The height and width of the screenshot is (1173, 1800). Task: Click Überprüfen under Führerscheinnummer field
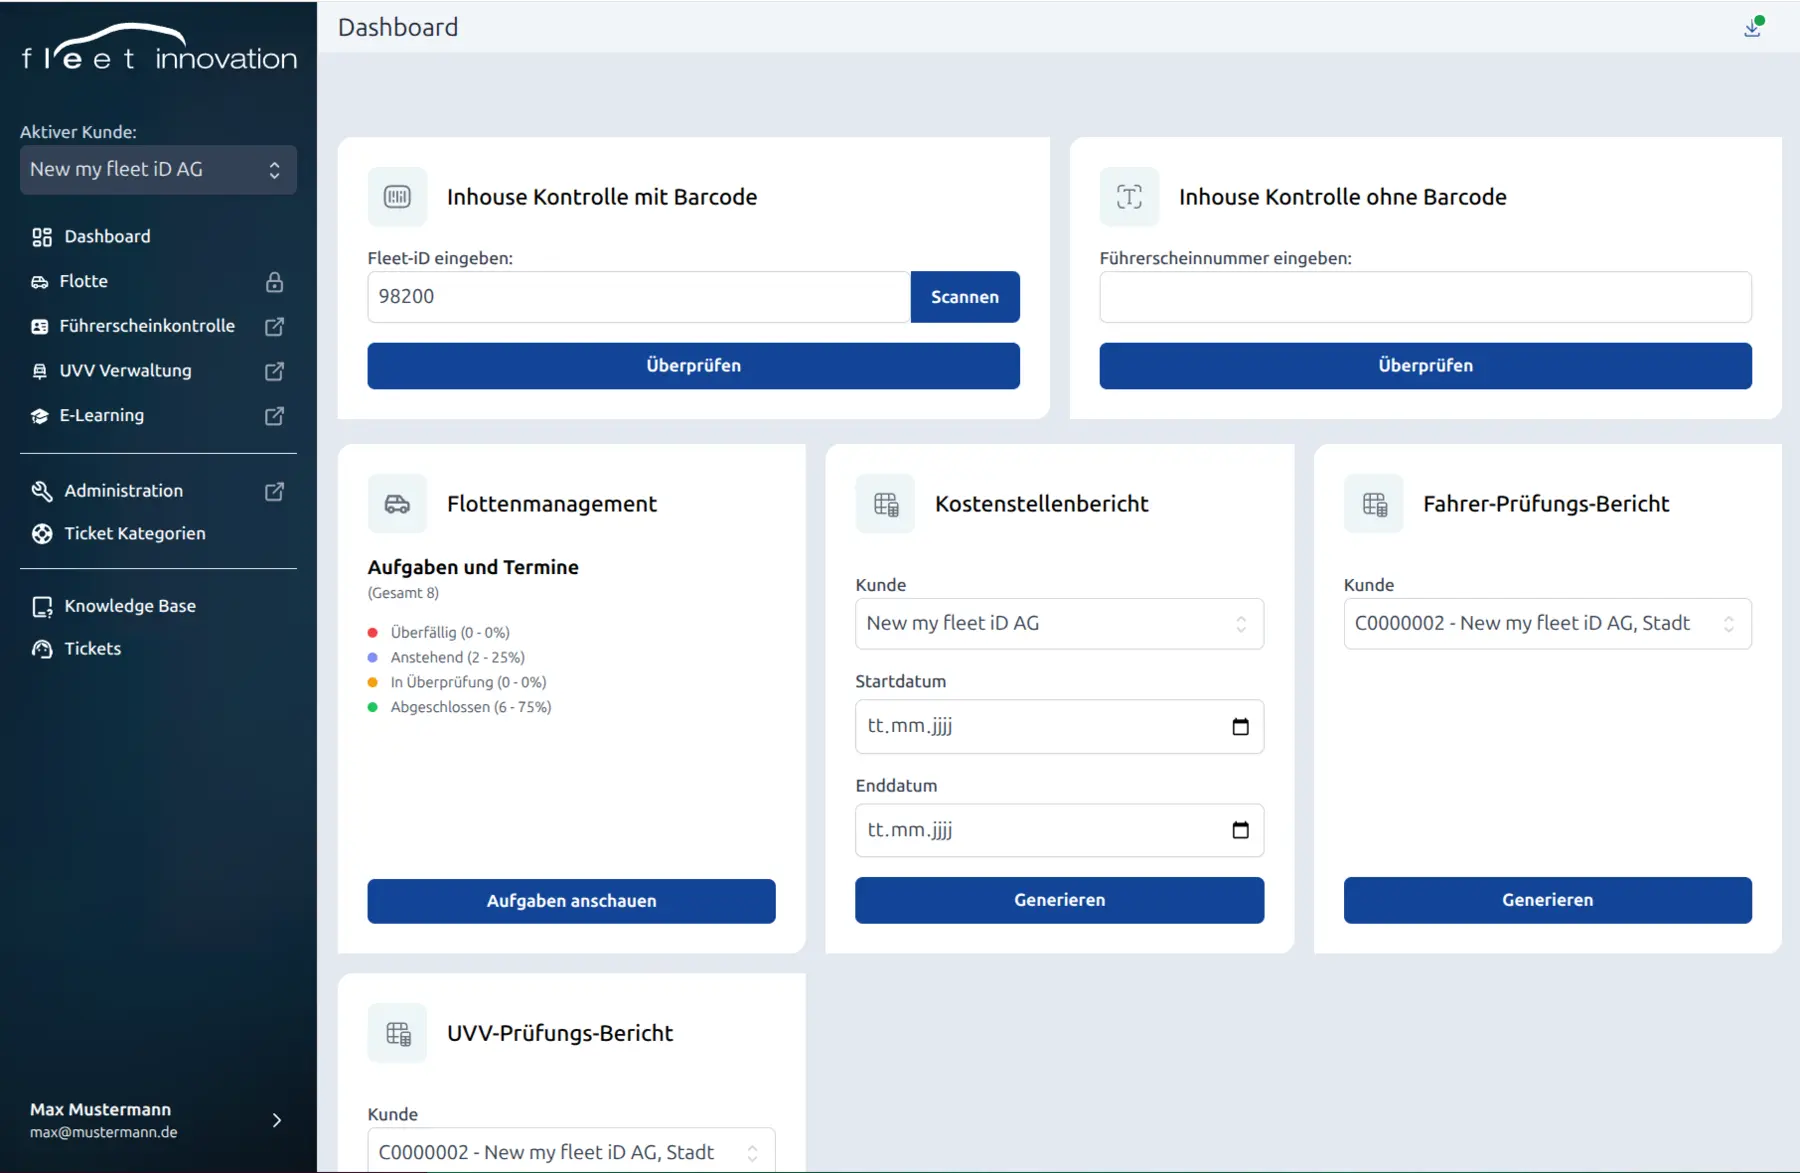pyautogui.click(x=1425, y=366)
